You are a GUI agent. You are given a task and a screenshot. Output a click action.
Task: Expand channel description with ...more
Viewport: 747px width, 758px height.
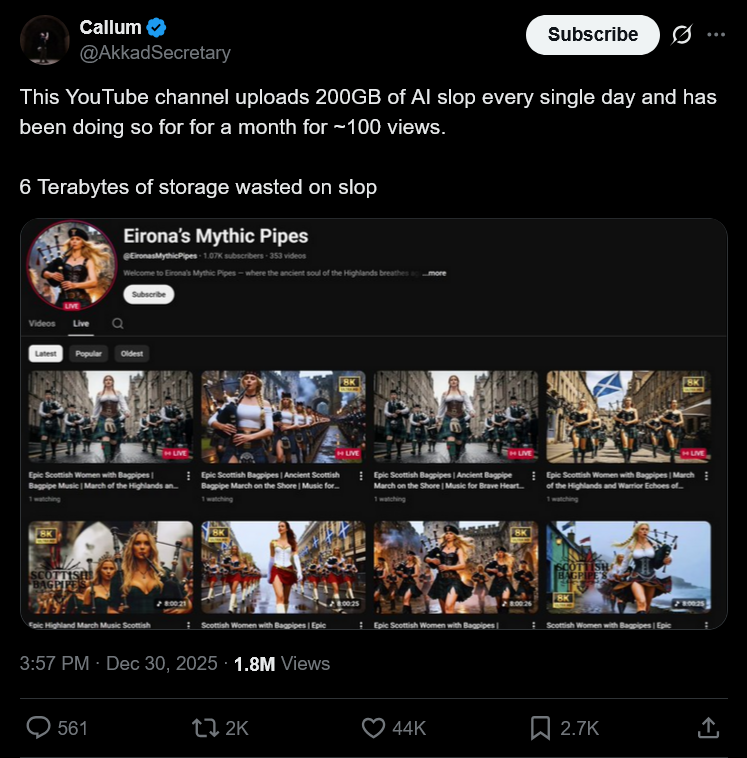click(x=434, y=273)
